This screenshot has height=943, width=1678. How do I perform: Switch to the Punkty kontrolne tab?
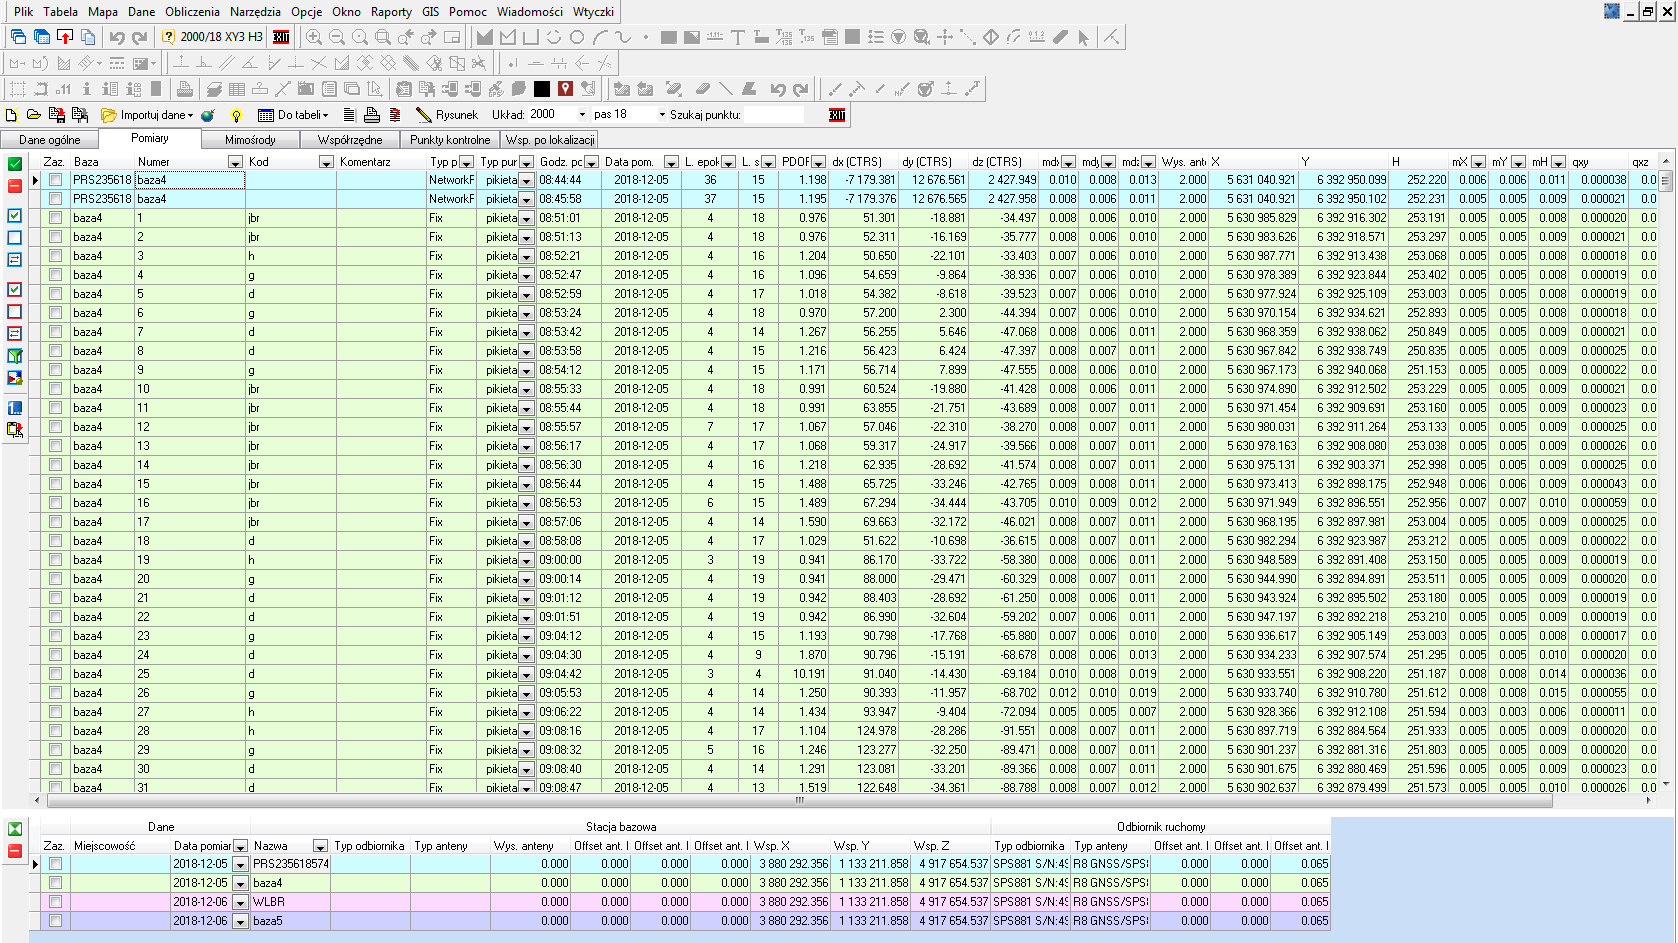click(x=450, y=140)
